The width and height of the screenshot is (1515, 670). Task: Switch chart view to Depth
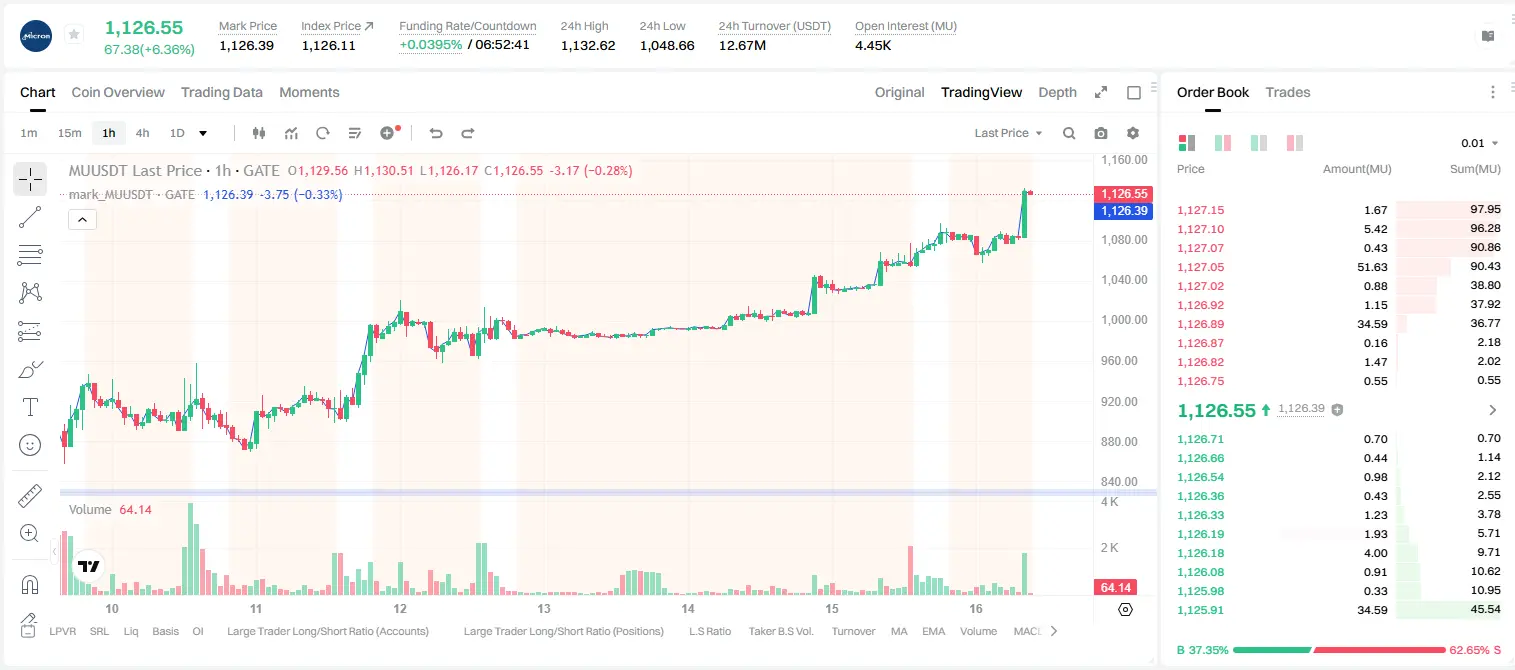point(1057,92)
